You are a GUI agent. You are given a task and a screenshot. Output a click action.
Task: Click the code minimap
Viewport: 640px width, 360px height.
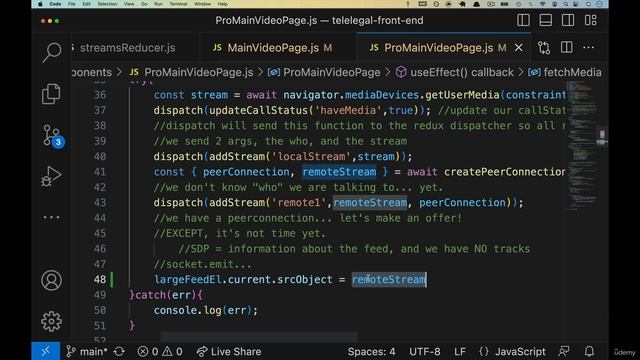(x=581, y=146)
